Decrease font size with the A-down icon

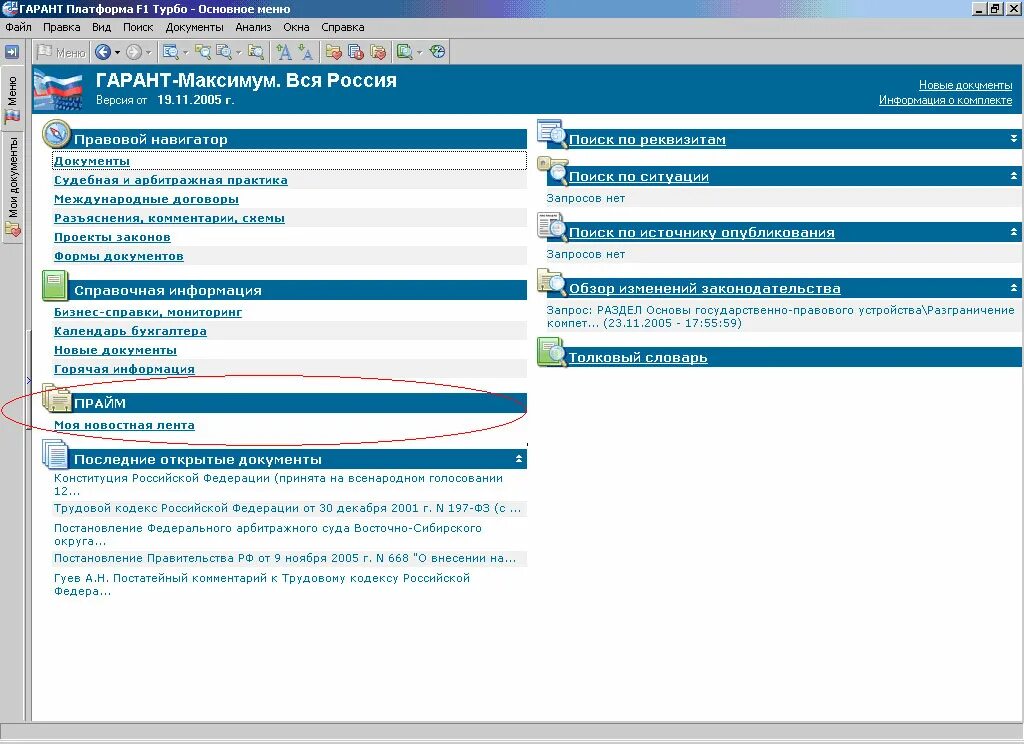pos(306,52)
